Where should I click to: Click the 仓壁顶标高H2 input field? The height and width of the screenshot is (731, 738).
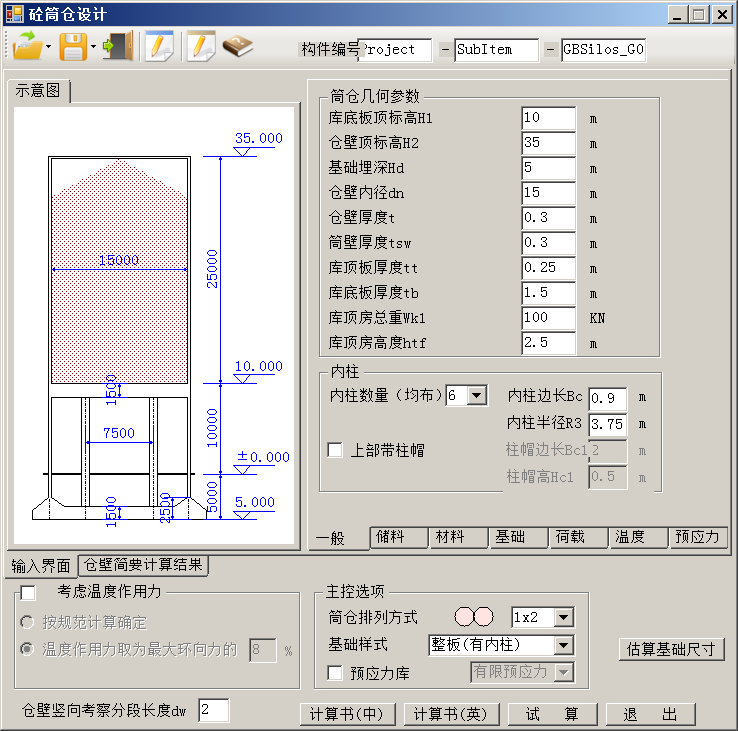click(x=548, y=143)
